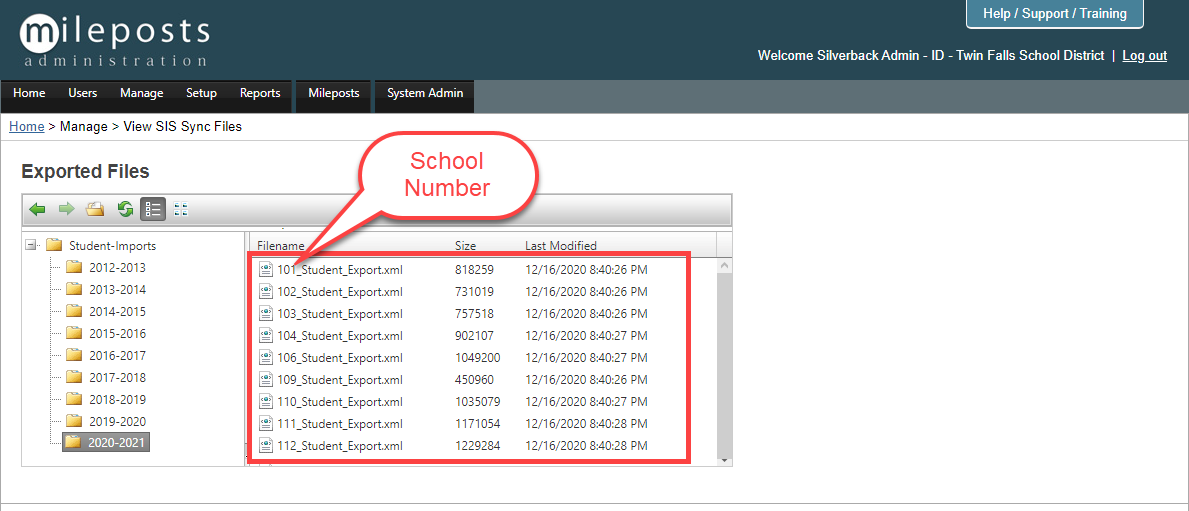Sort by Filename column header

click(x=281, y=246)
